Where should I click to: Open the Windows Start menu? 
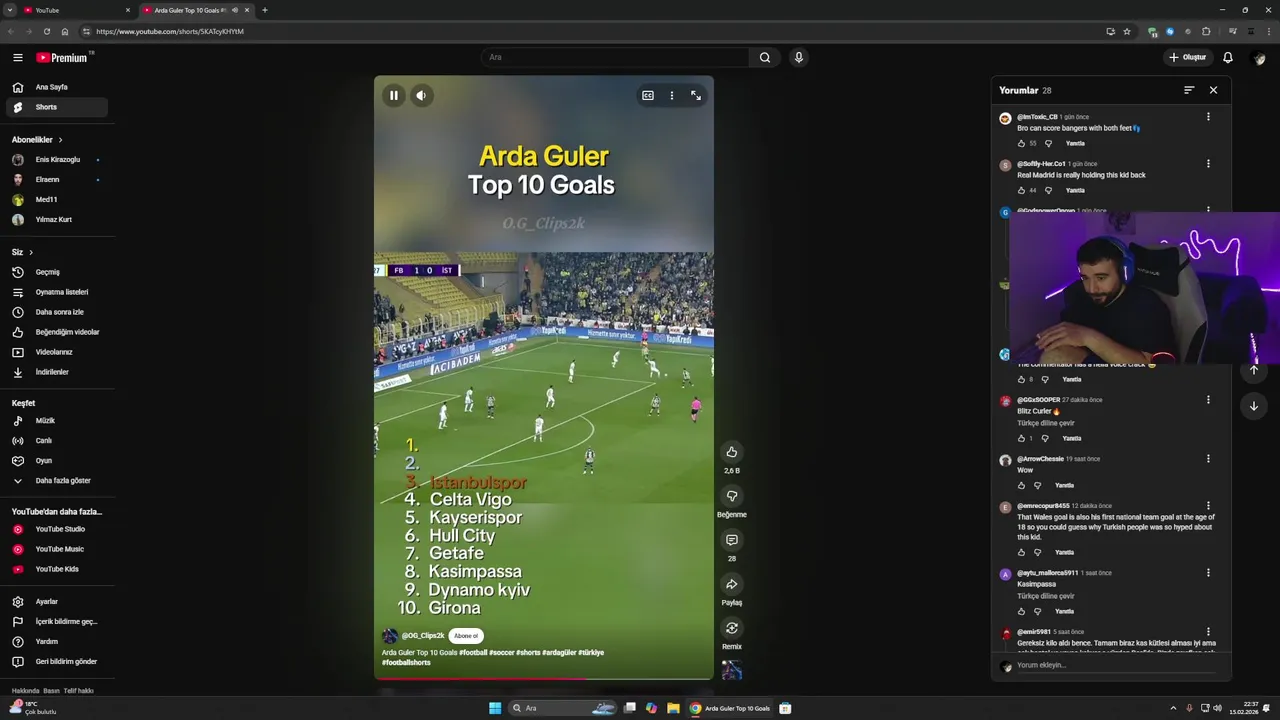click(x=495, y=708)
